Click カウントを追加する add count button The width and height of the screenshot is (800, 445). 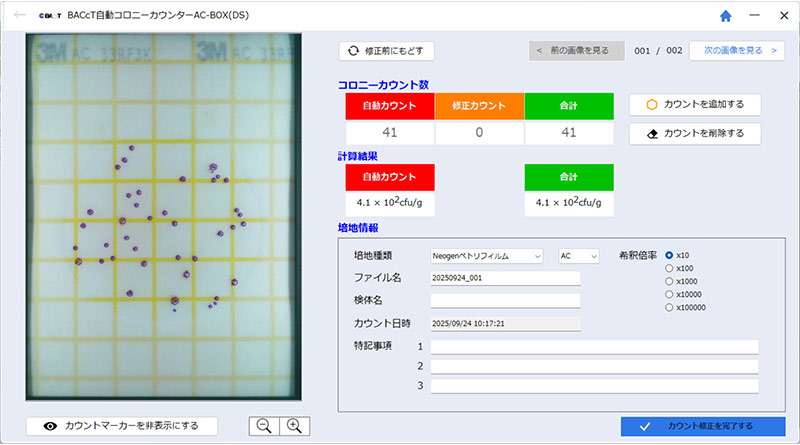pos(694,104)
